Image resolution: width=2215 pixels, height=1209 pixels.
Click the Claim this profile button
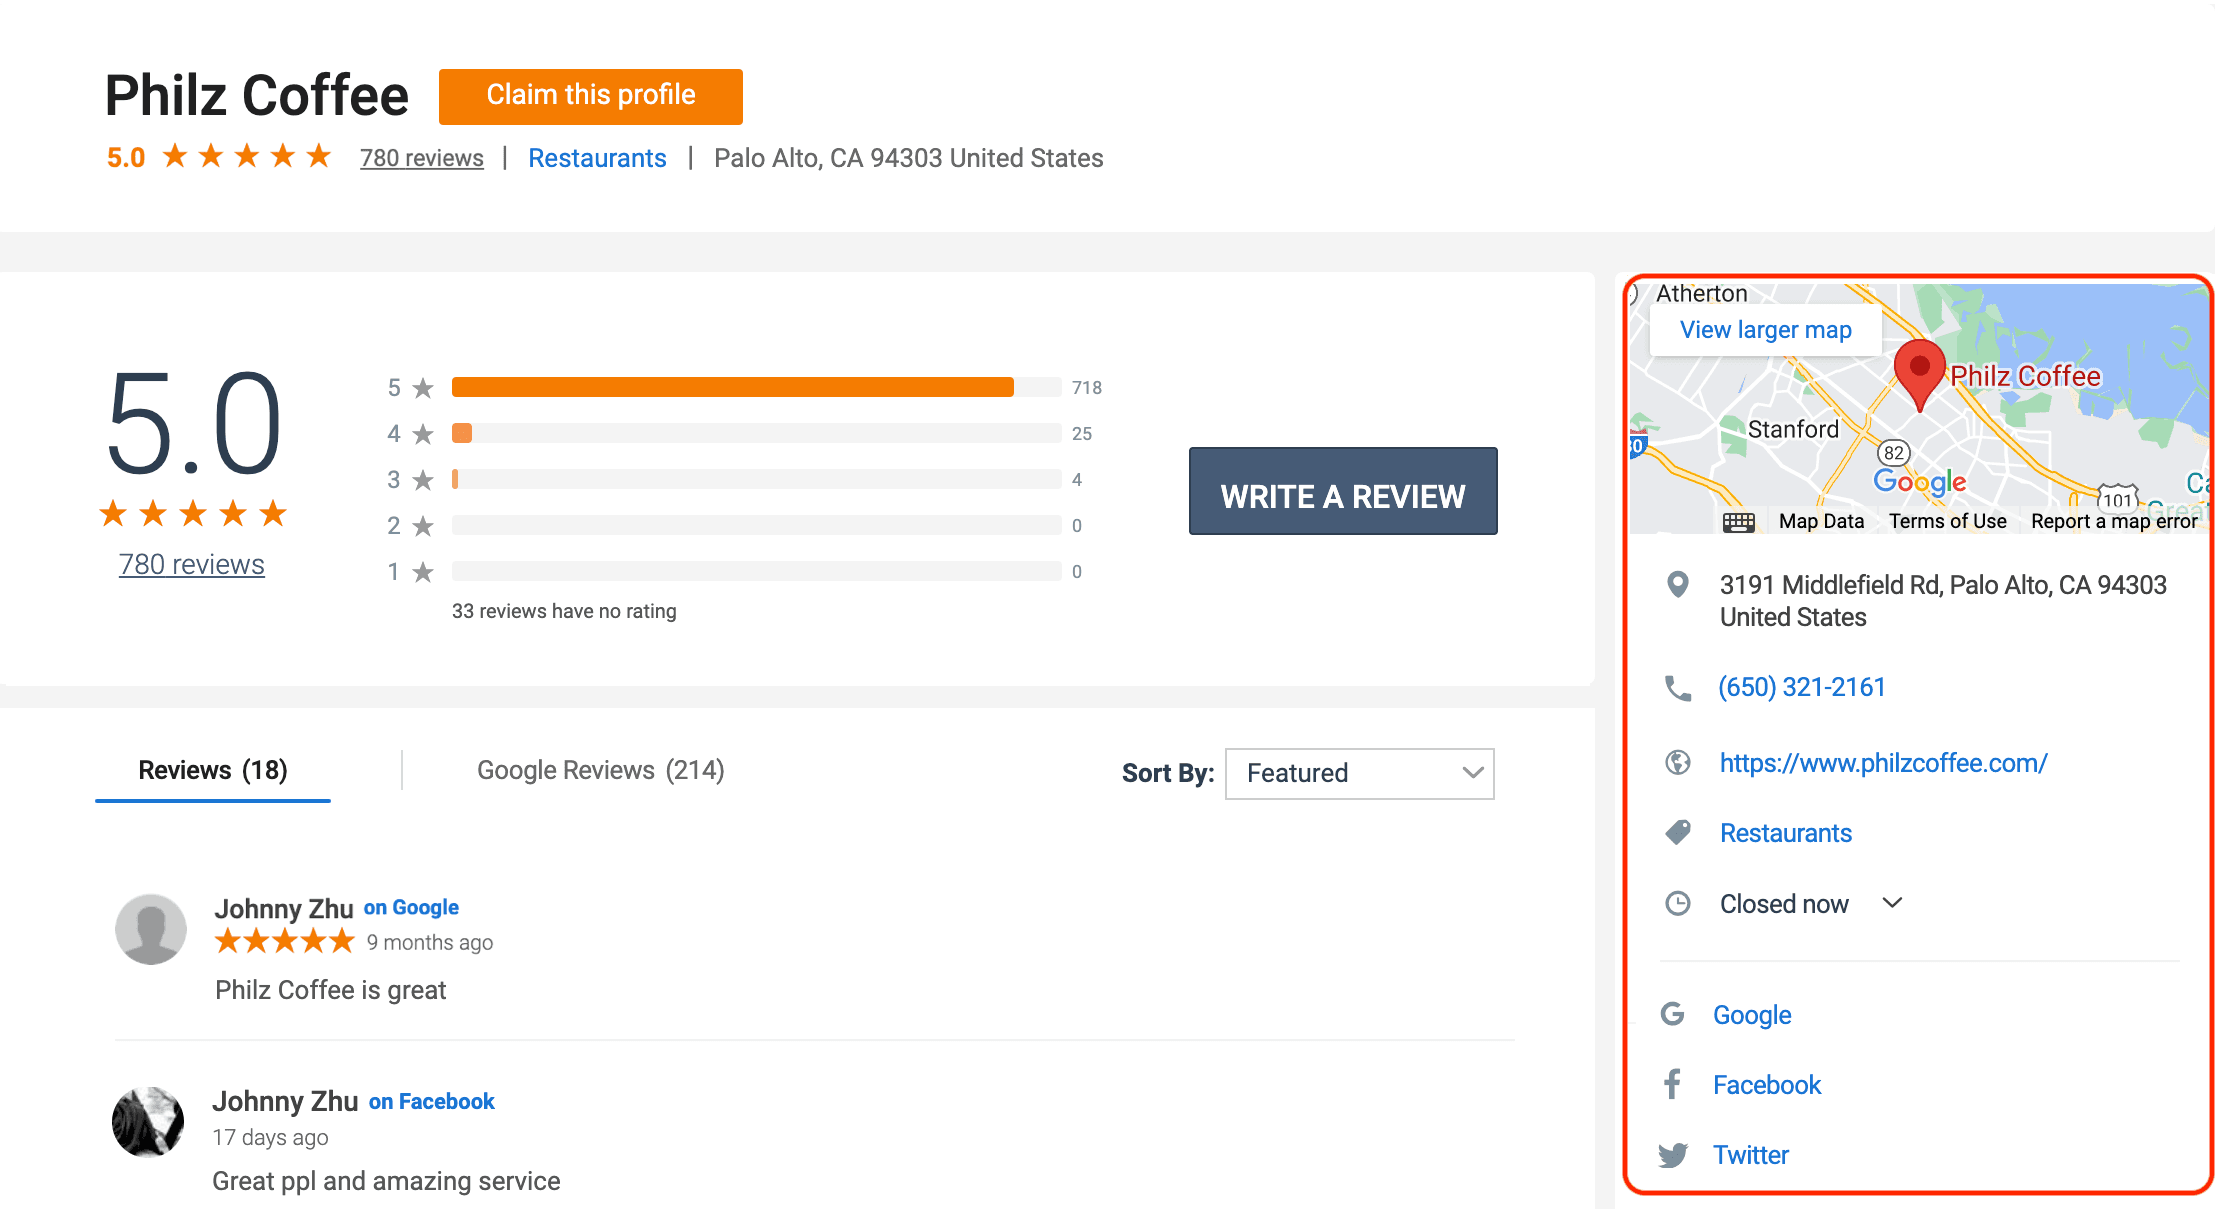point(591,96)
